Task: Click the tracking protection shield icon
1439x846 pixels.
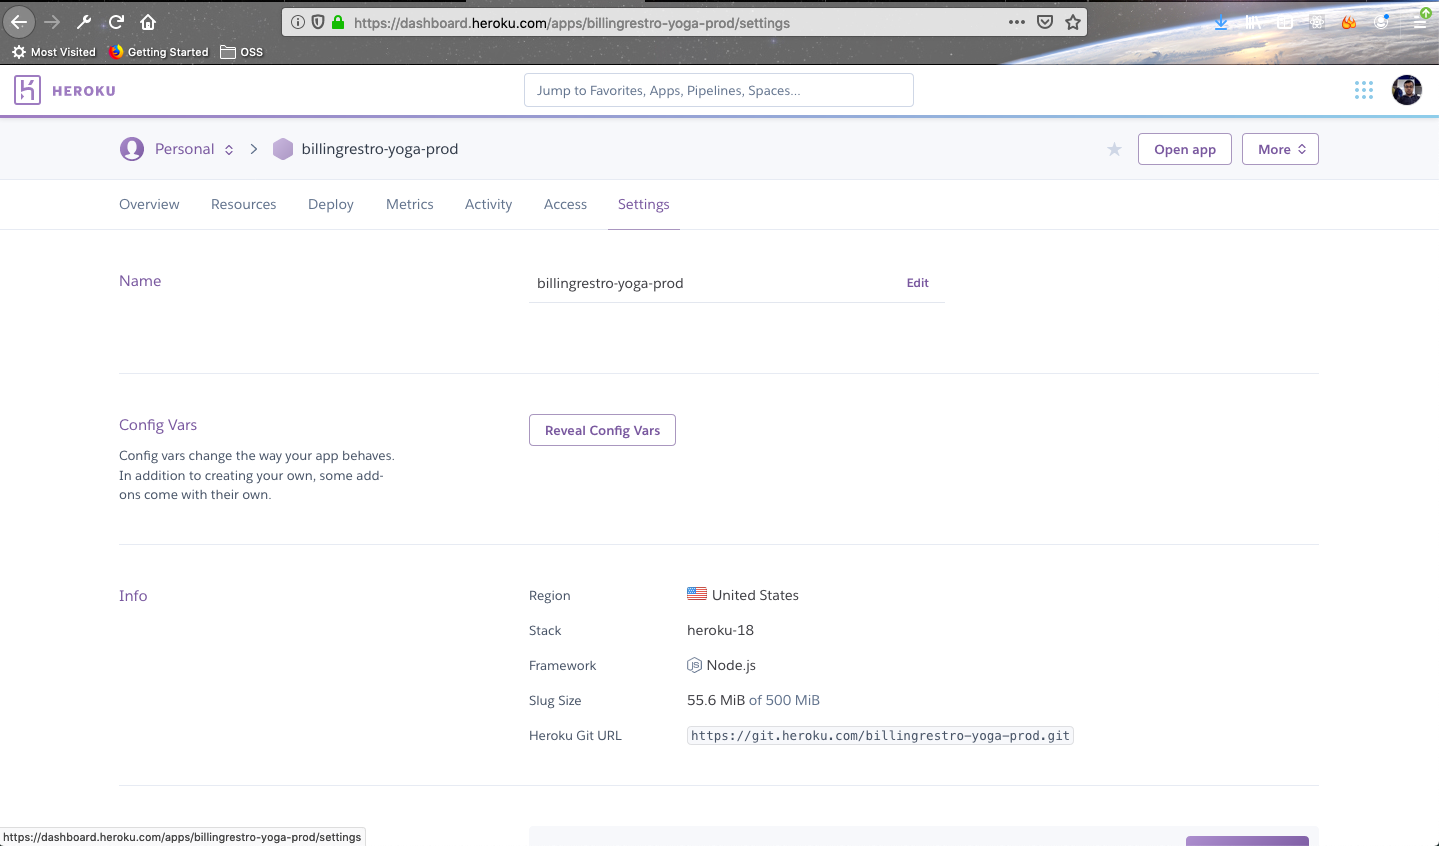Action: (318, 22)
